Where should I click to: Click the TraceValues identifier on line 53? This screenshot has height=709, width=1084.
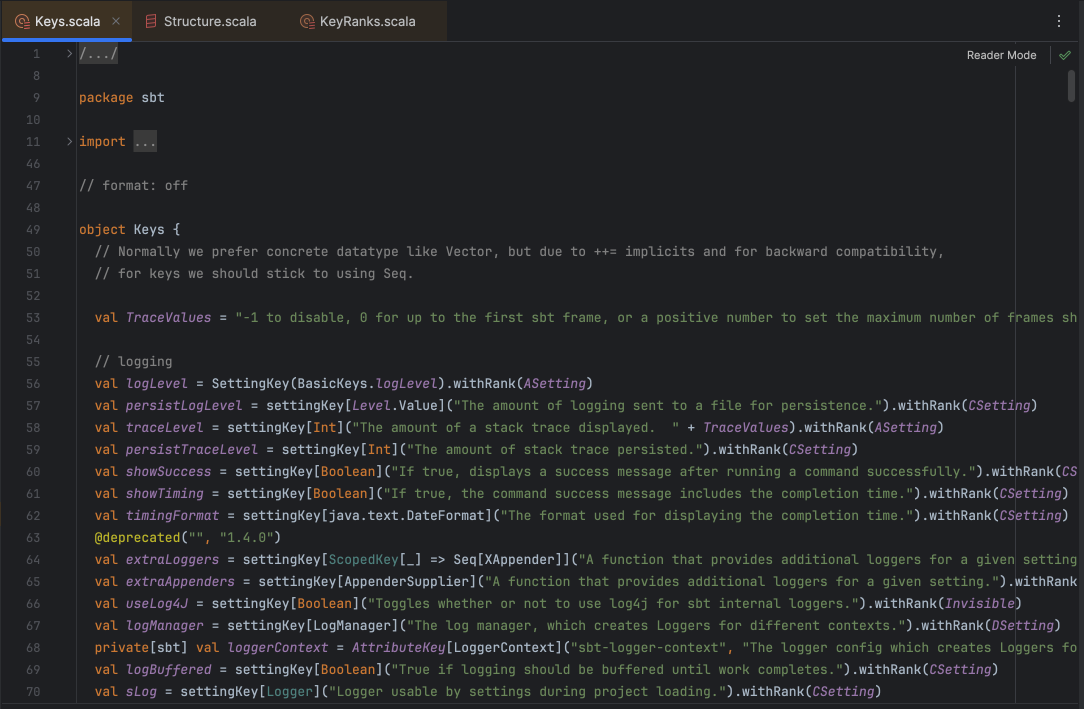[x=168, y=318]
